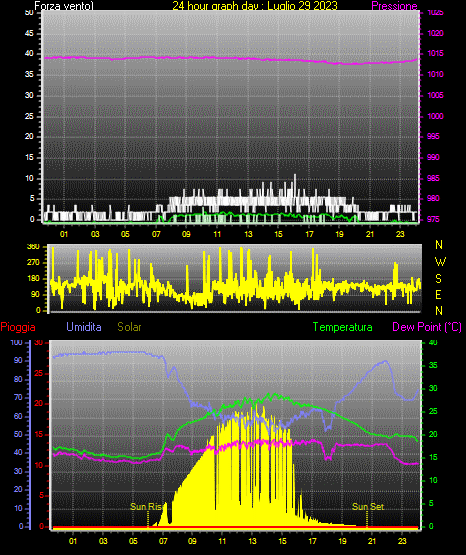Image resolution: width=466 pixels, height=555 pixels.
Task: Click hour 13 on top graph time axis
Action: coord(248,234)
